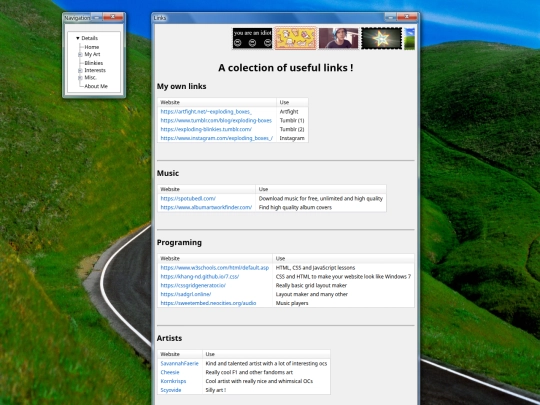Click Website column header in Music table

[x=206, y=189]
